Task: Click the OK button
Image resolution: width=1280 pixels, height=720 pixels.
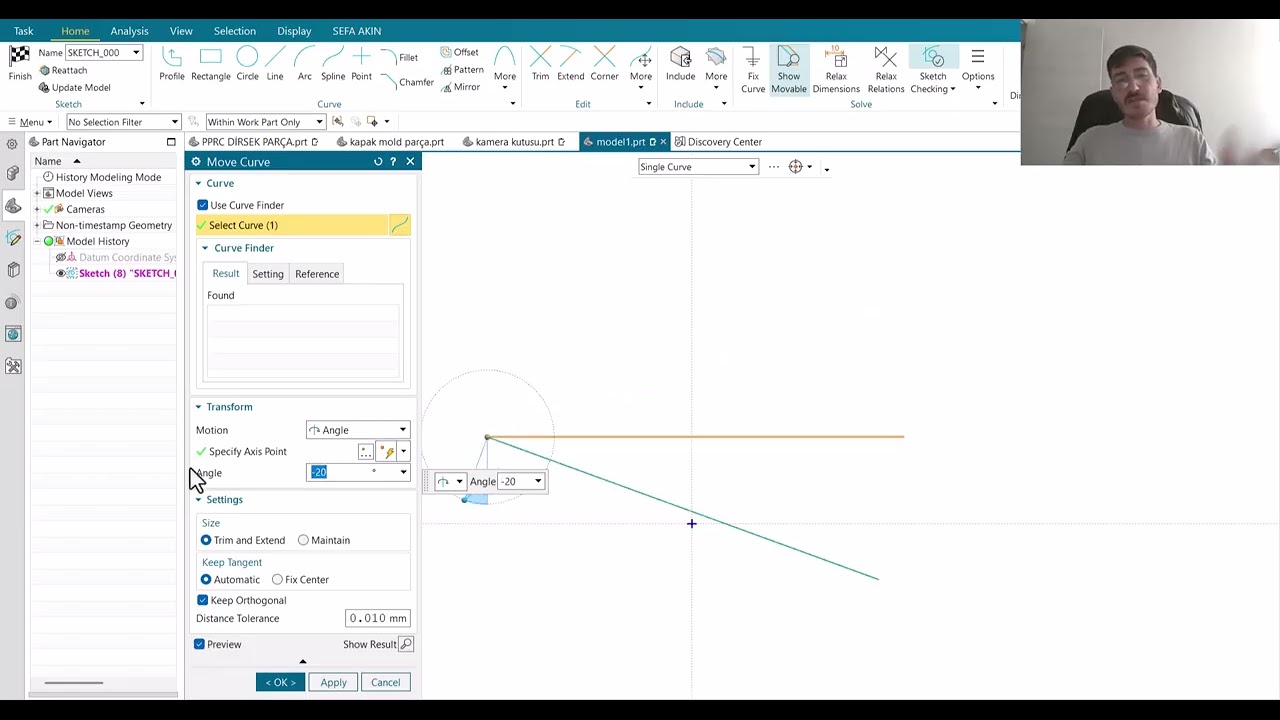Action: point(280,682)
